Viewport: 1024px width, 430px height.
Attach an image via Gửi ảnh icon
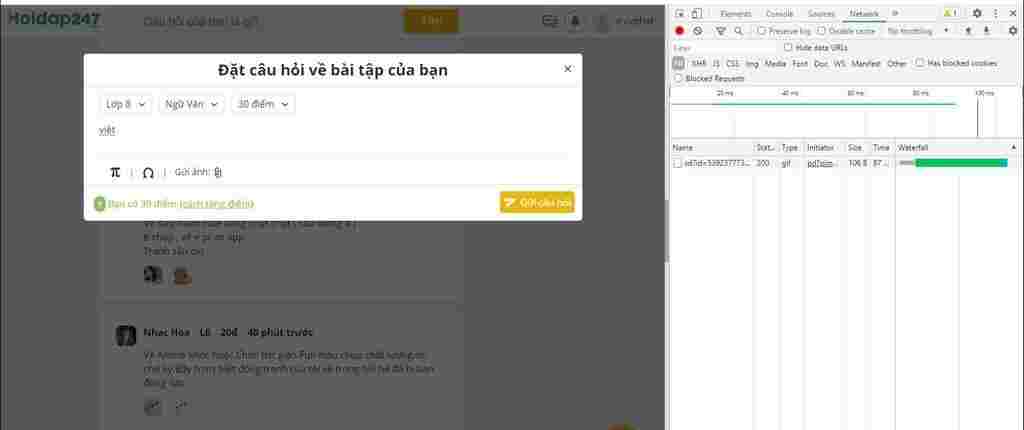(x=218, y=172)
